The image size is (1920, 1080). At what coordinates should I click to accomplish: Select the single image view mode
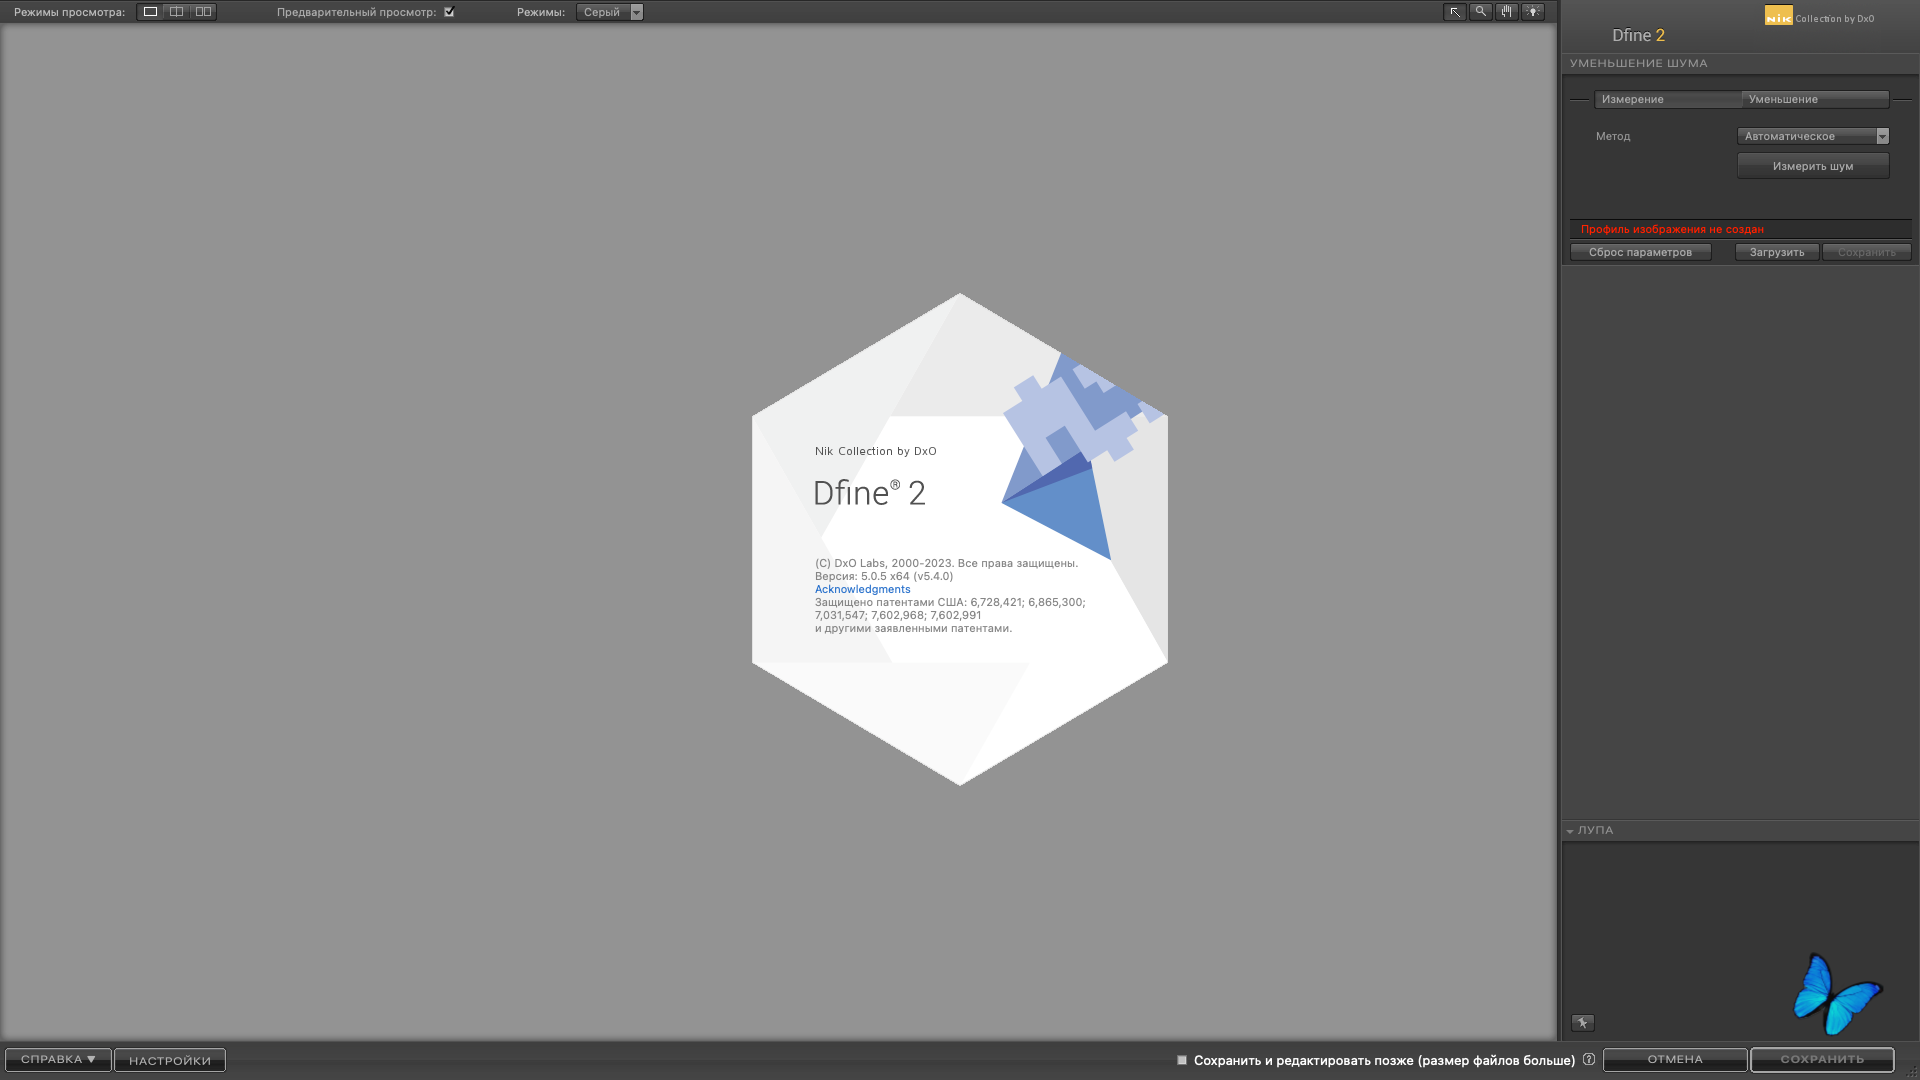[x=150, y=12]
